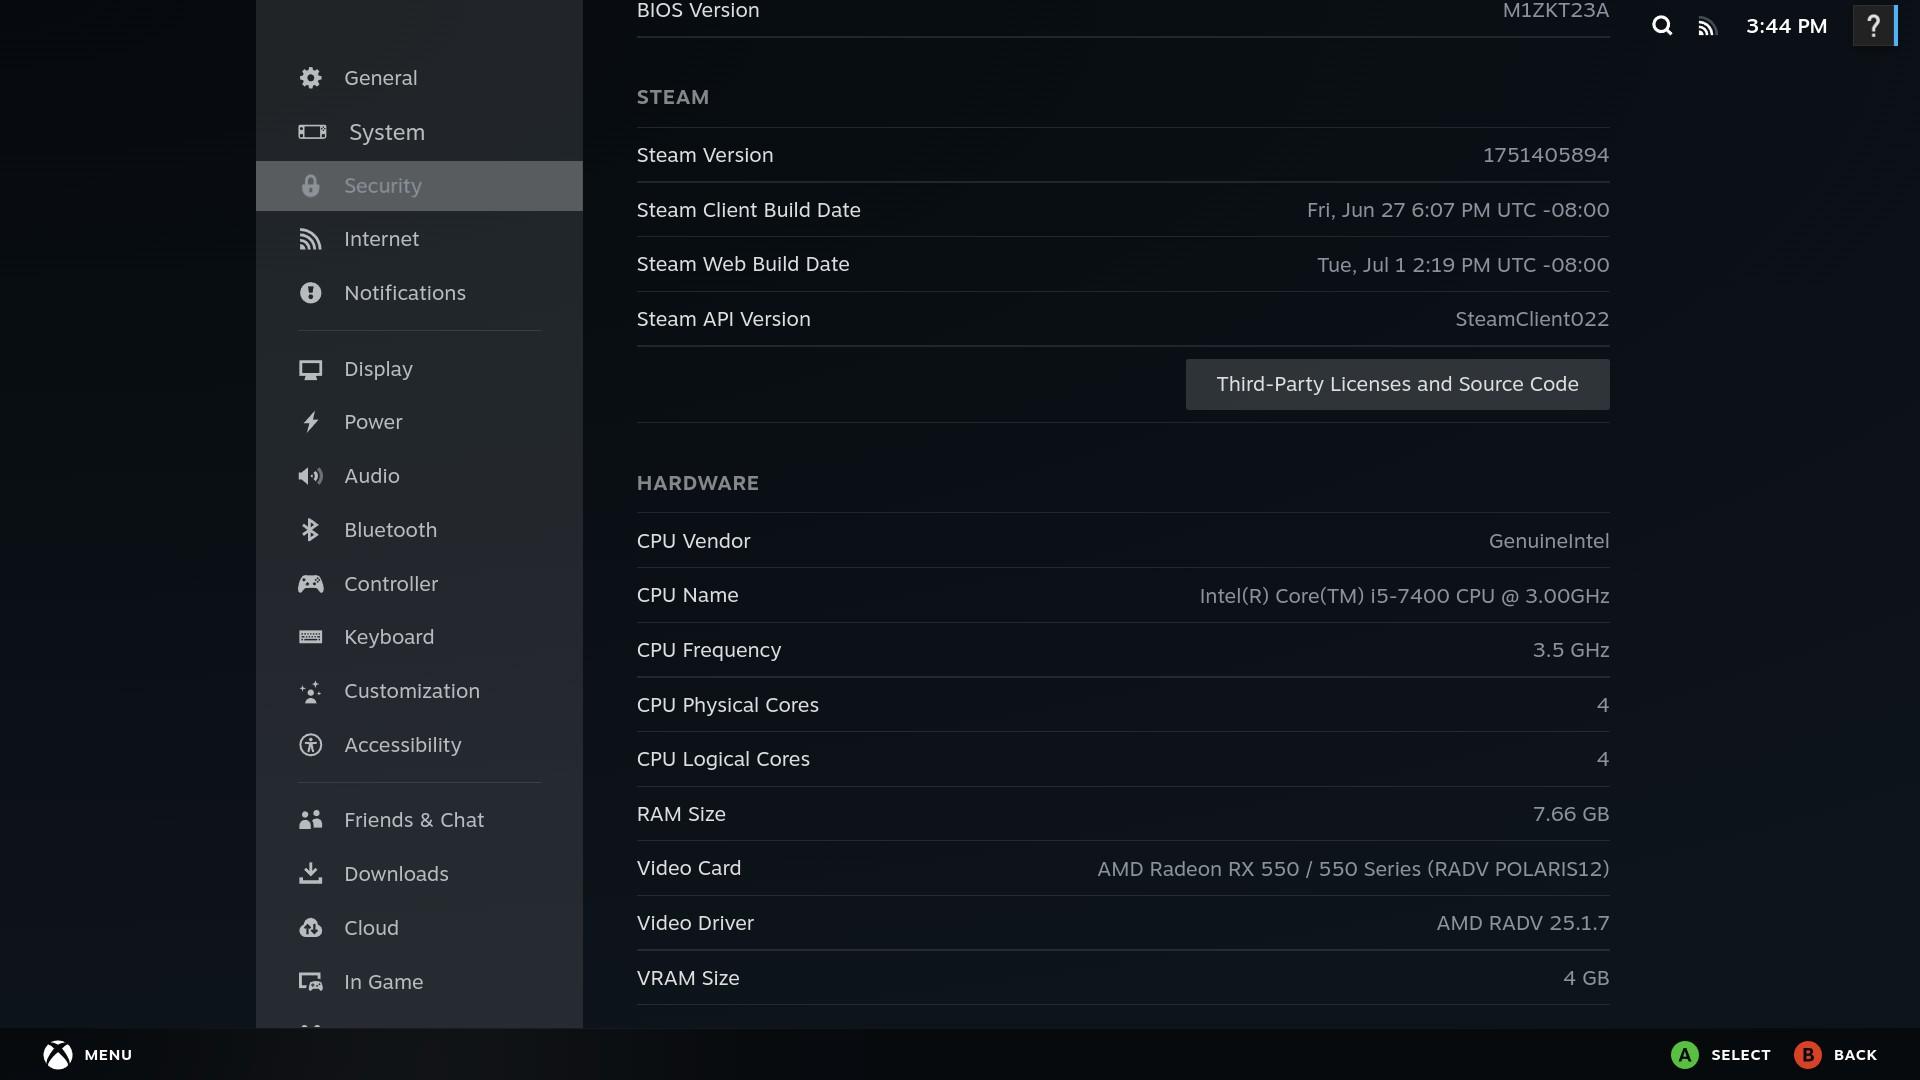Click the VRAM Size value 4 GB
The width and height of the screenshot is (1920, 1080).
pos(1586,978)
